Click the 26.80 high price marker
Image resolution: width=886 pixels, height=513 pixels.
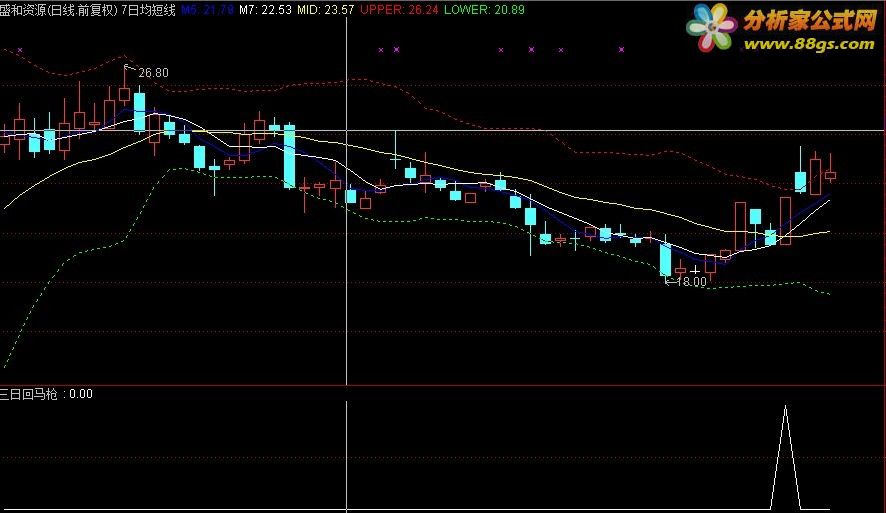(153, 72)
